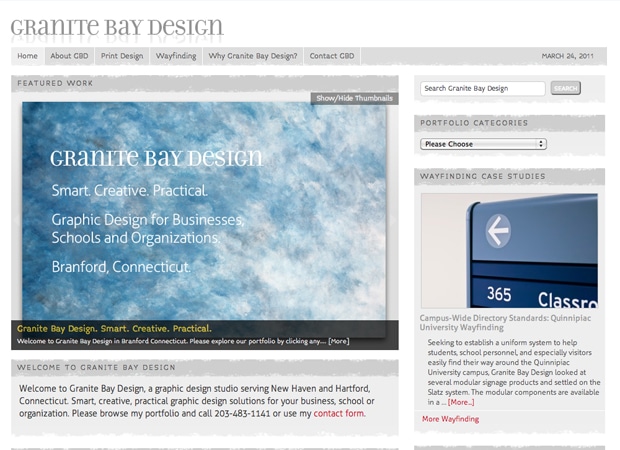The height and width of the screenshot is (450, 620).
Task: Click [More...] in the Quinnipiac excerpt
Action: tap(461, 402)
